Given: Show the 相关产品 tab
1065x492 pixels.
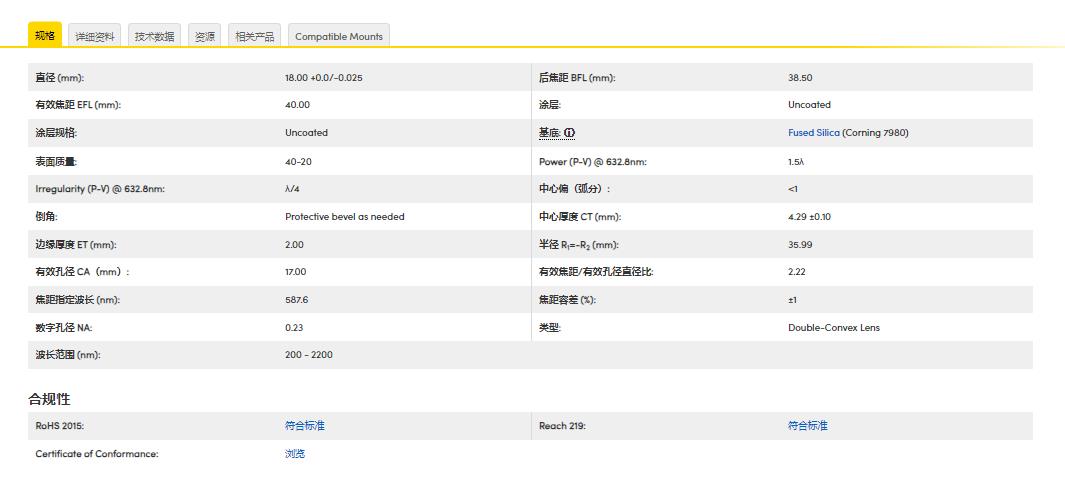Looking at the screenshot, I should 255,37.
